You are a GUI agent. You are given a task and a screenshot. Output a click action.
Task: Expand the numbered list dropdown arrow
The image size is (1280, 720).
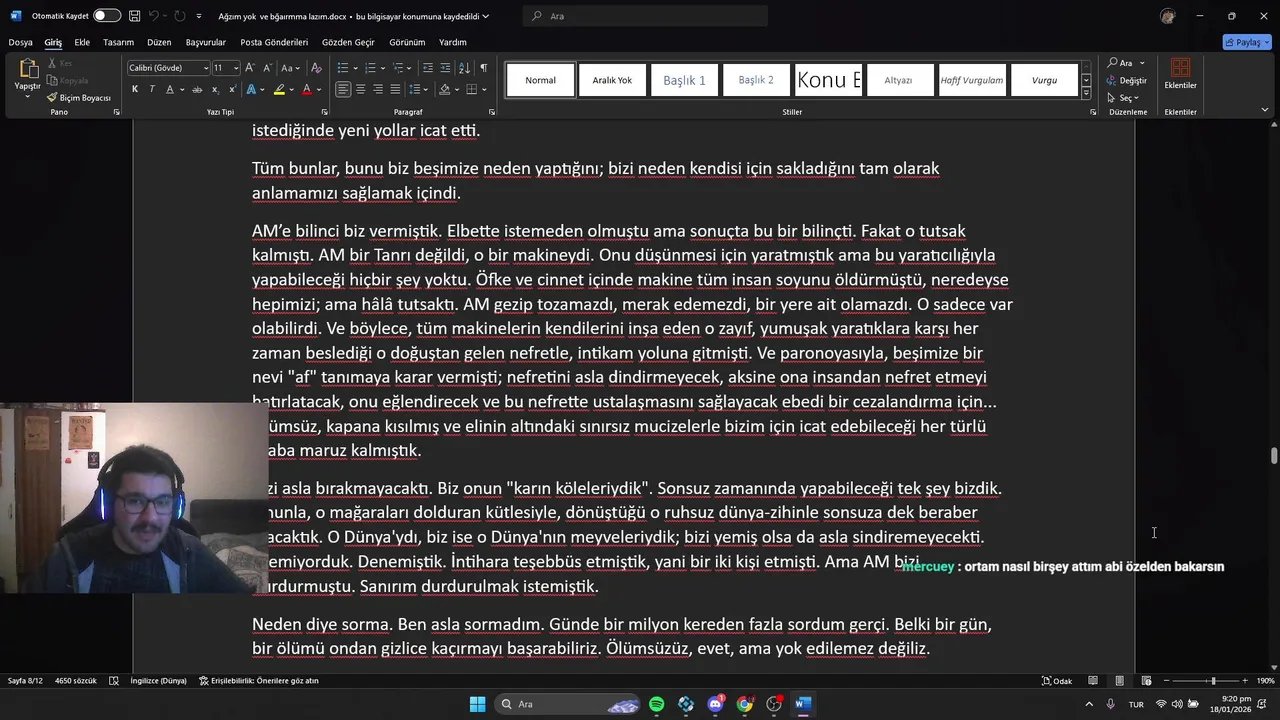click(x=381, y=68)
